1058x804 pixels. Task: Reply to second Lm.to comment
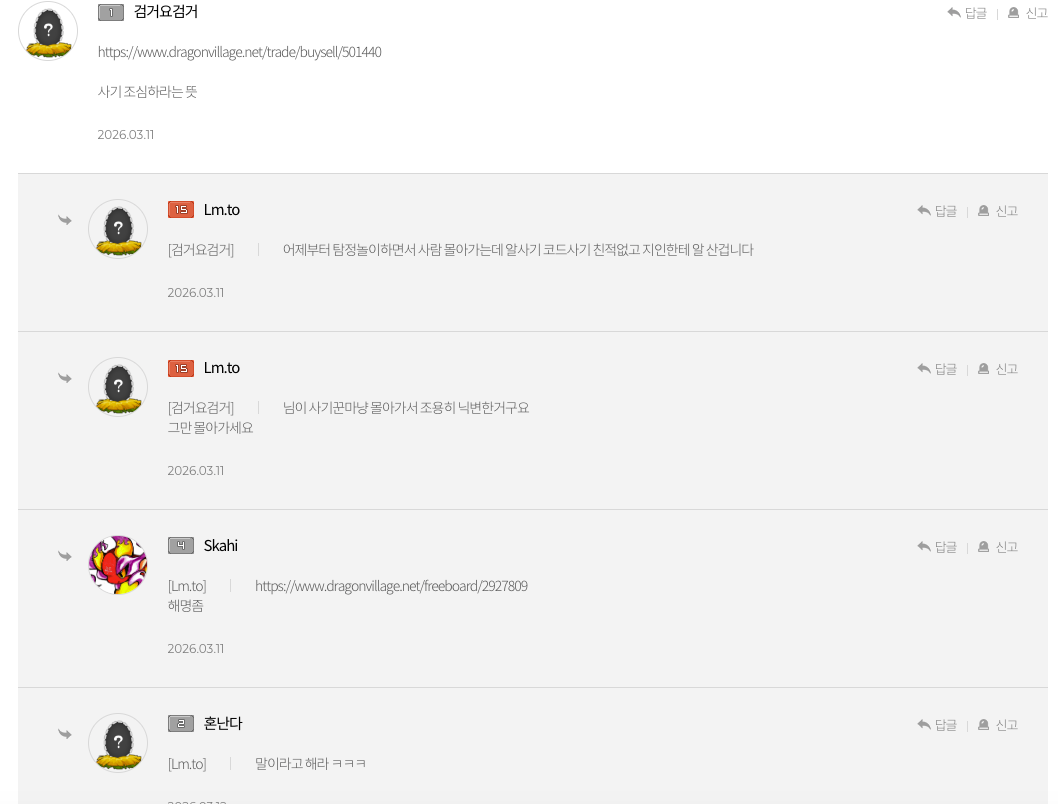[x=937, y=368]
